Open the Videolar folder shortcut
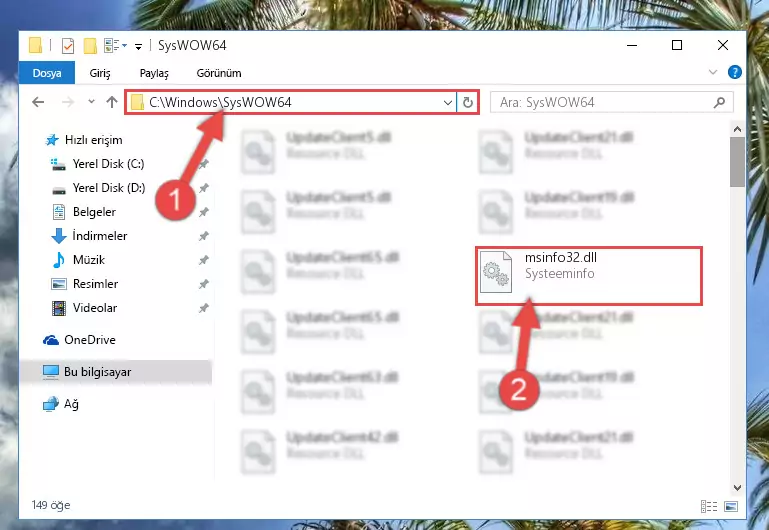The image size is (769, 530). tap(84, 308)
